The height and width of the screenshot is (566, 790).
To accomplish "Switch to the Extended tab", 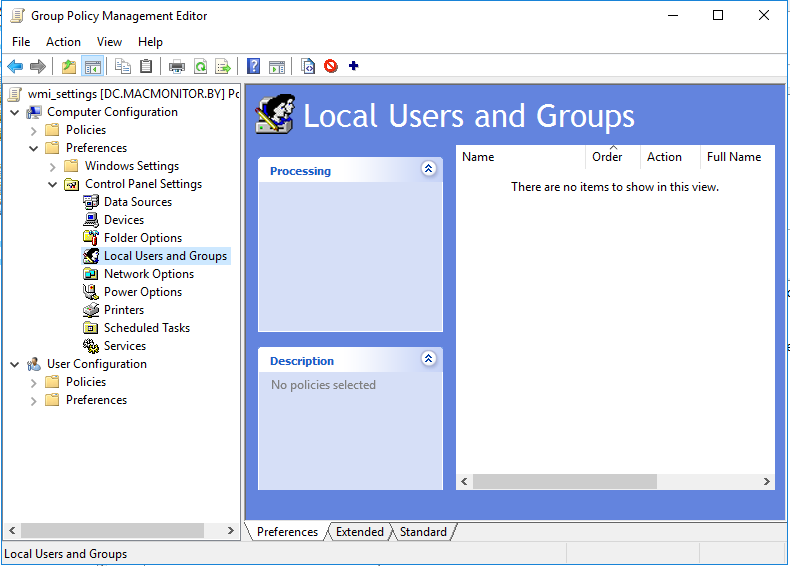I will pos(359,532).
